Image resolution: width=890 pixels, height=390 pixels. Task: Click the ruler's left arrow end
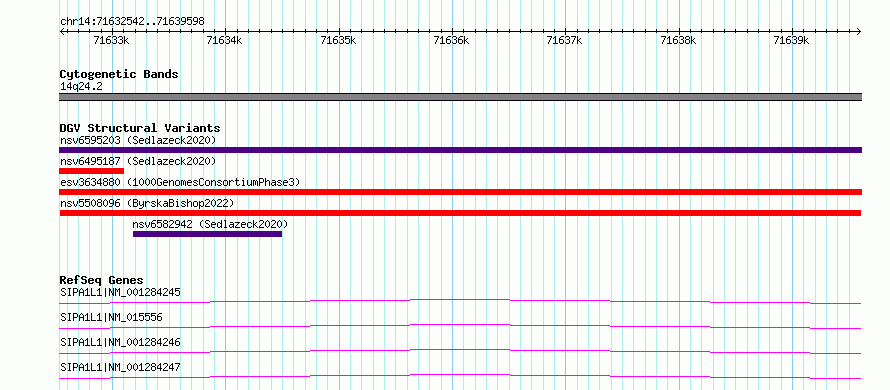(x=62, y=31)
